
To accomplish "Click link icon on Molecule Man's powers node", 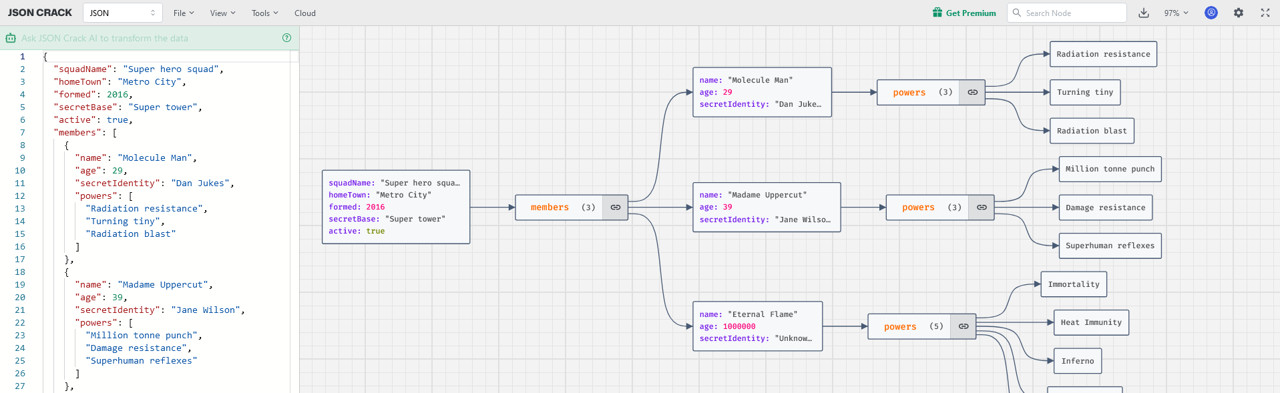I will coord(972,92).
